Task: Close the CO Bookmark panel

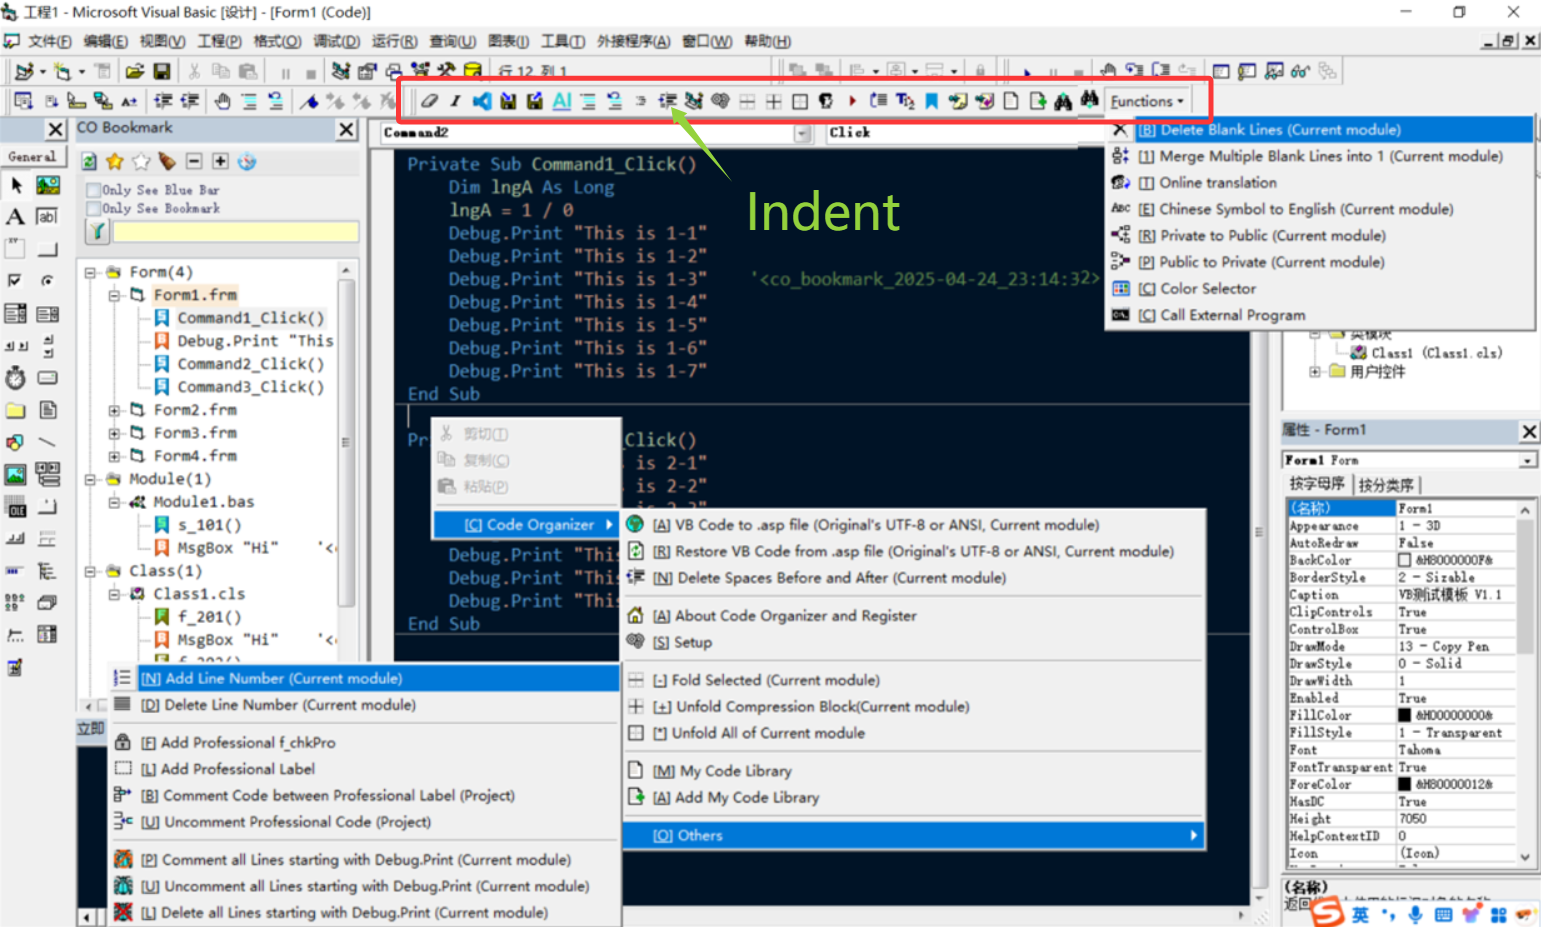Action: pyautogui.click(x=346, y=129)
